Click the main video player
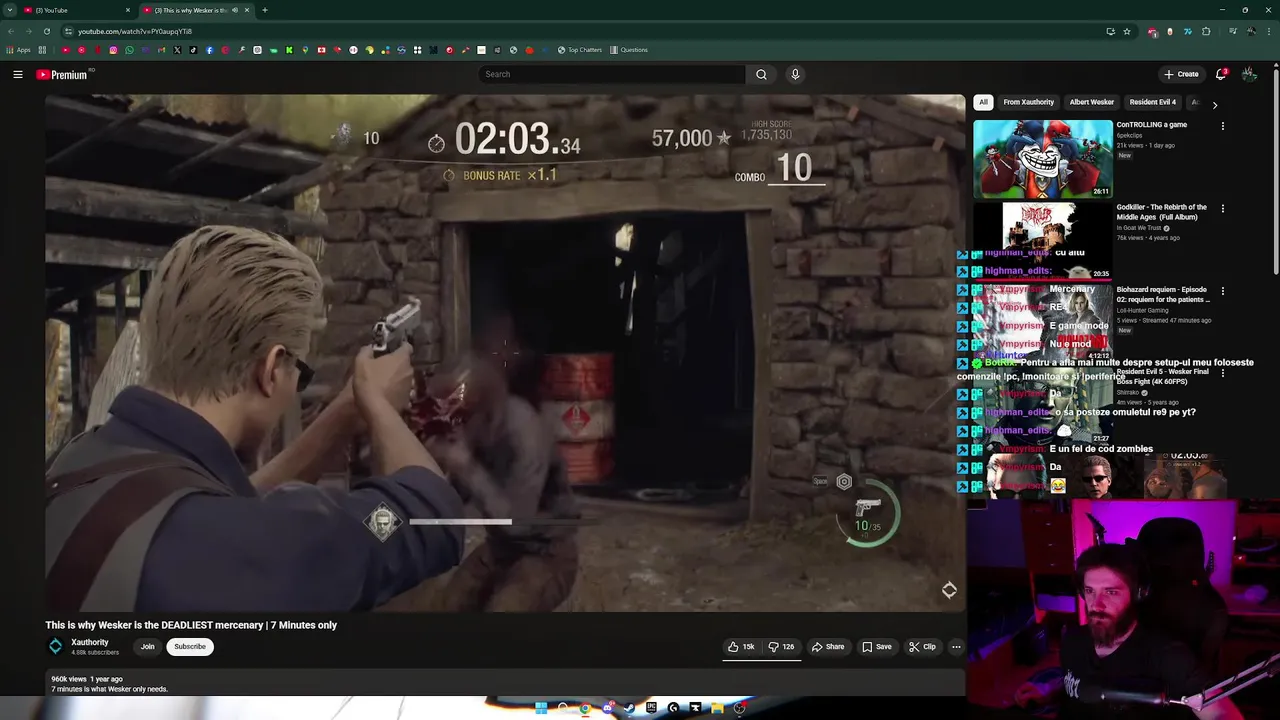 click(505, 353)
